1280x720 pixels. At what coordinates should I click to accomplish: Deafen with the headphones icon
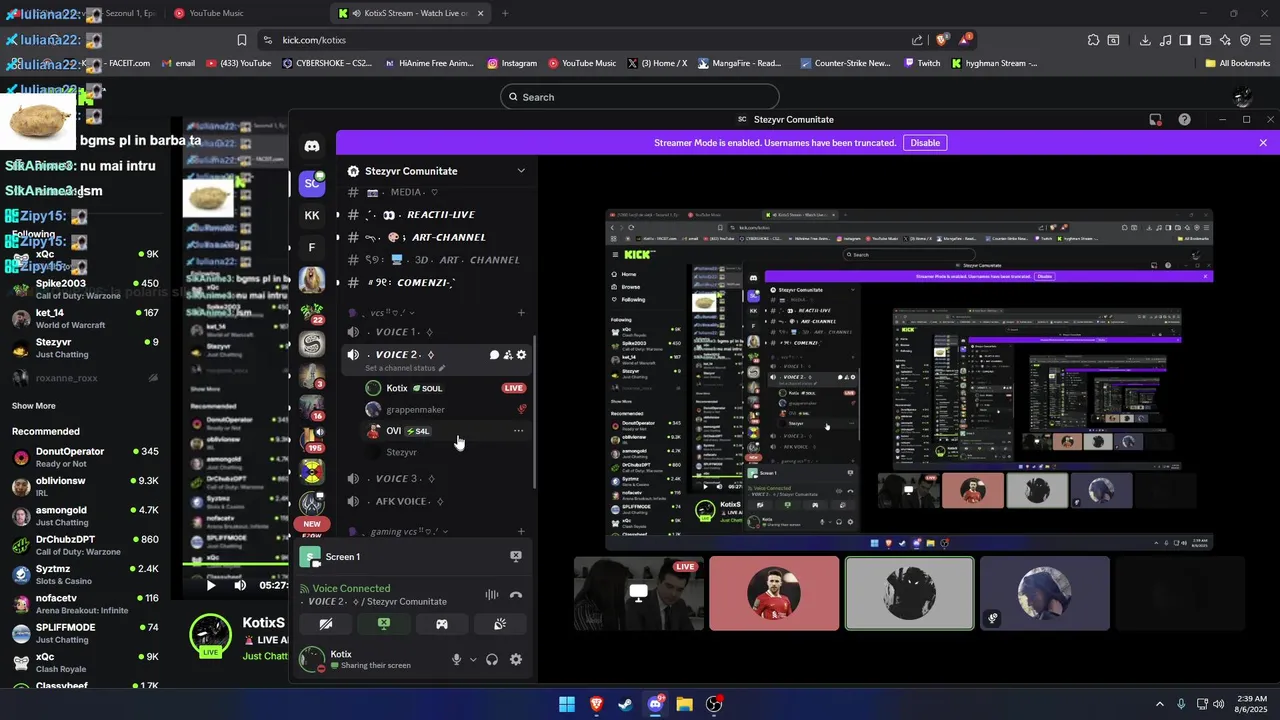click(x=492, y=659)
